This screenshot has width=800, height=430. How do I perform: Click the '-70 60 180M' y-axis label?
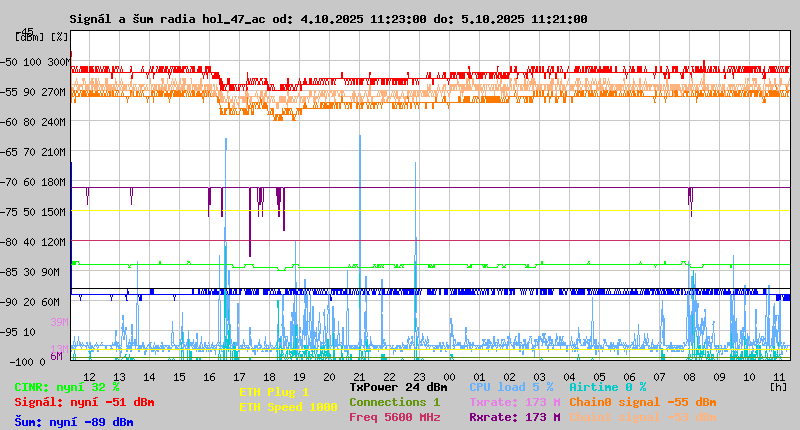(33, 182)
